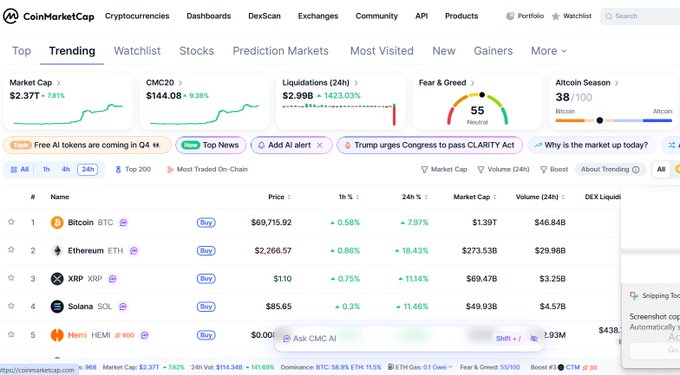Open the Volume (24h) filter dropdown
The width and height of the screenshot is (680, 375).
503,170
